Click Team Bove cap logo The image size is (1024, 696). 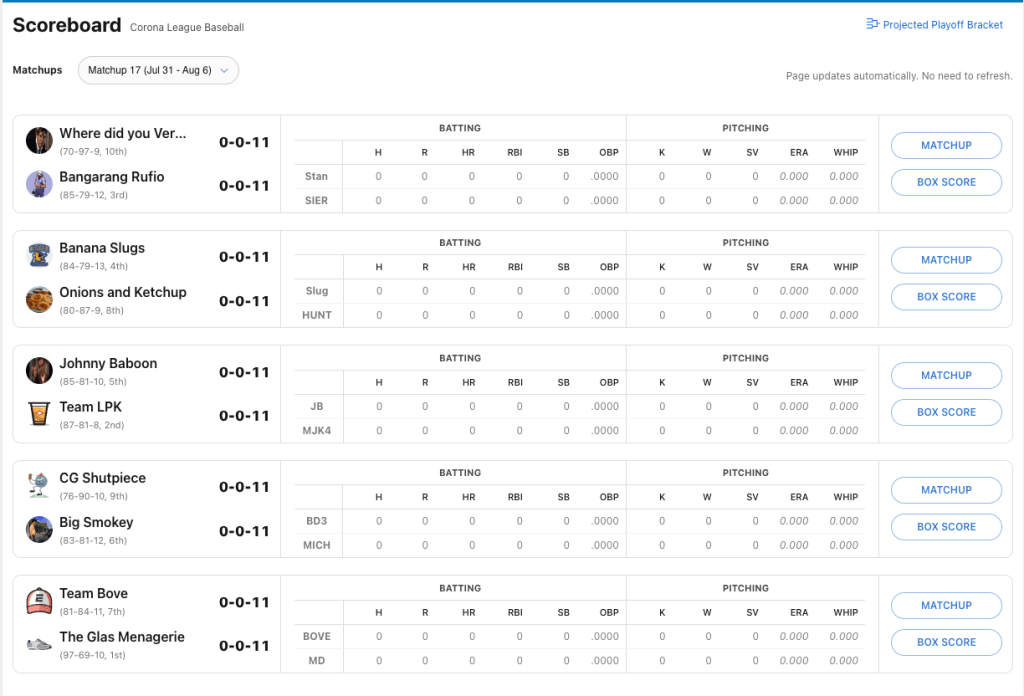pos(39,601)
